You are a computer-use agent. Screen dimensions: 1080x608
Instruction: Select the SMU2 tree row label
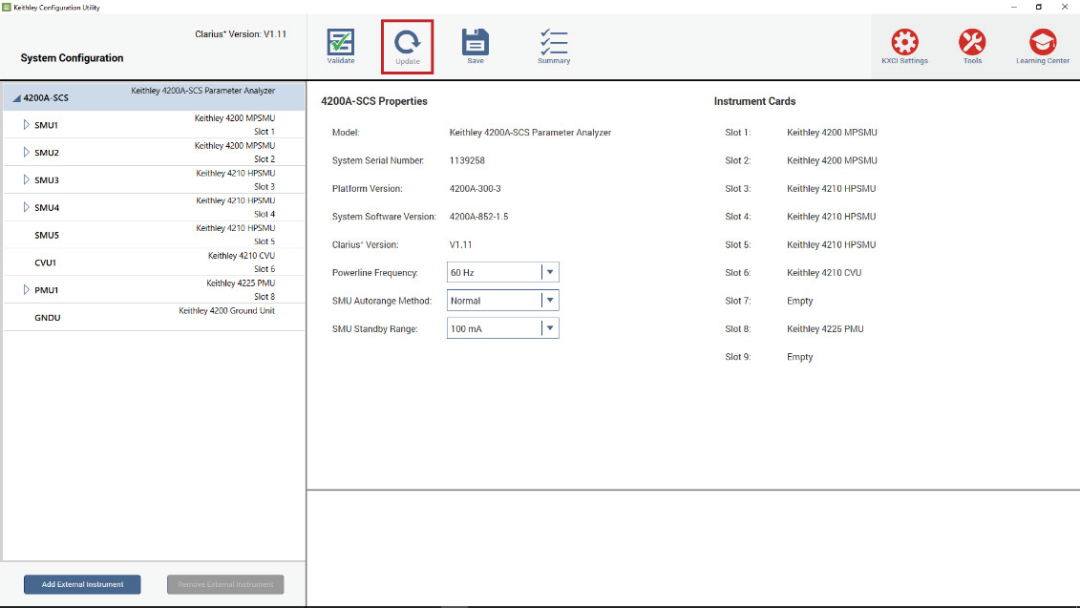point(47,153)
